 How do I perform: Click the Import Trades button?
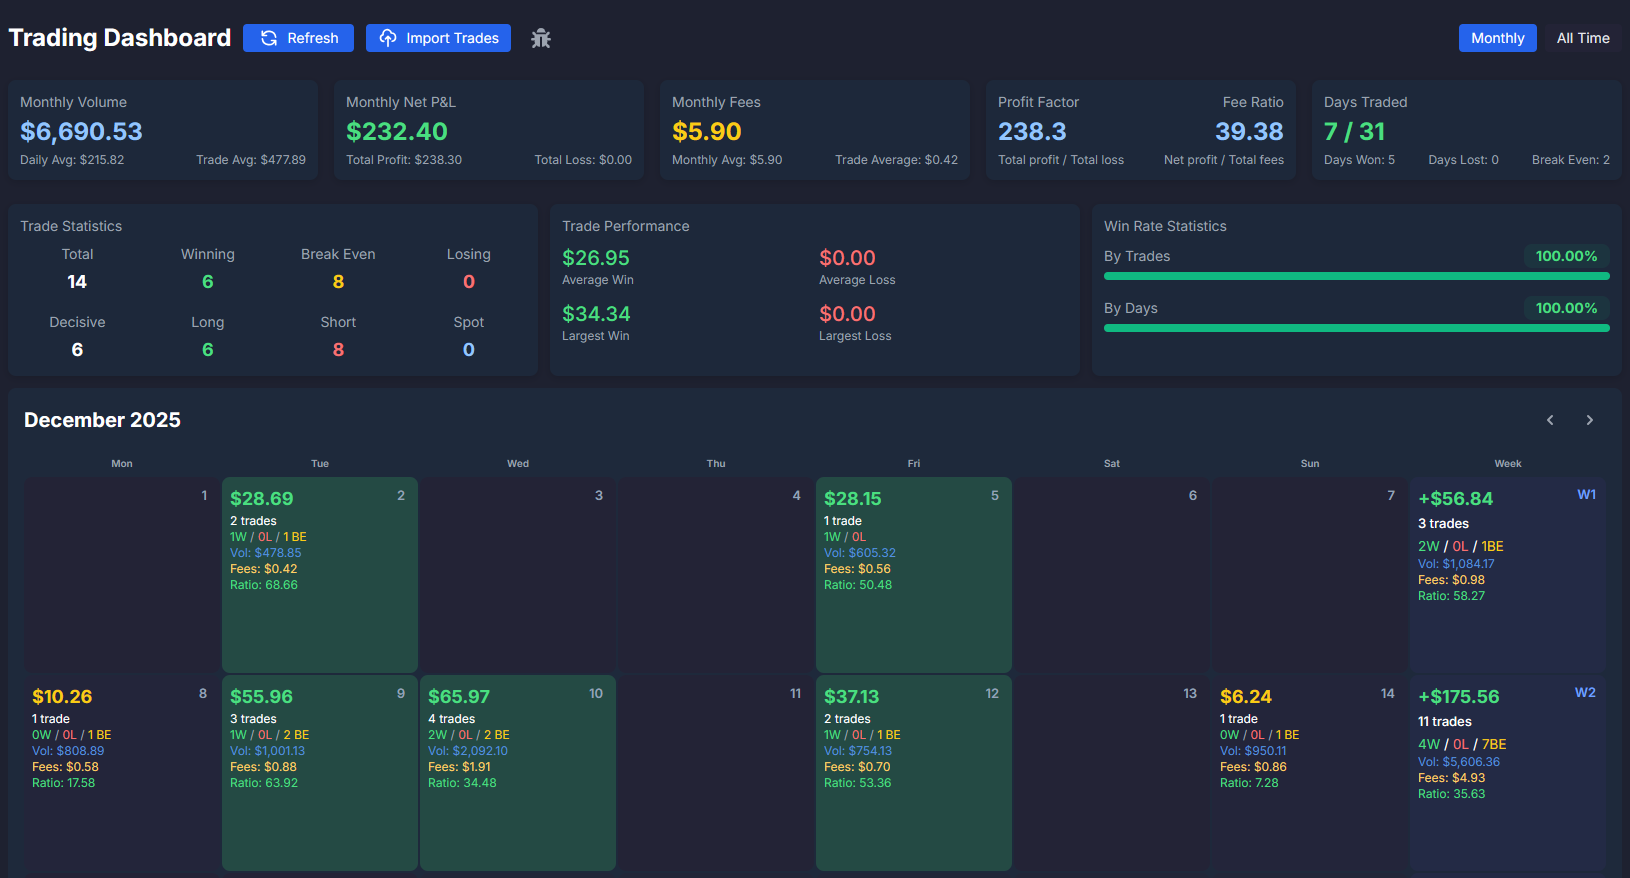point(438,38)
